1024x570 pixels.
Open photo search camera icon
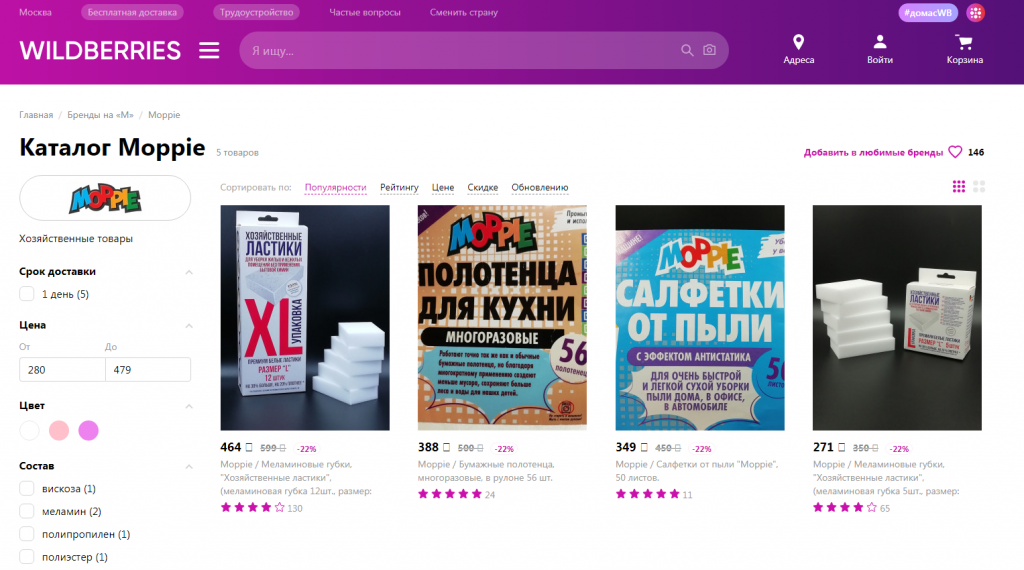click(x=709, y=50)
